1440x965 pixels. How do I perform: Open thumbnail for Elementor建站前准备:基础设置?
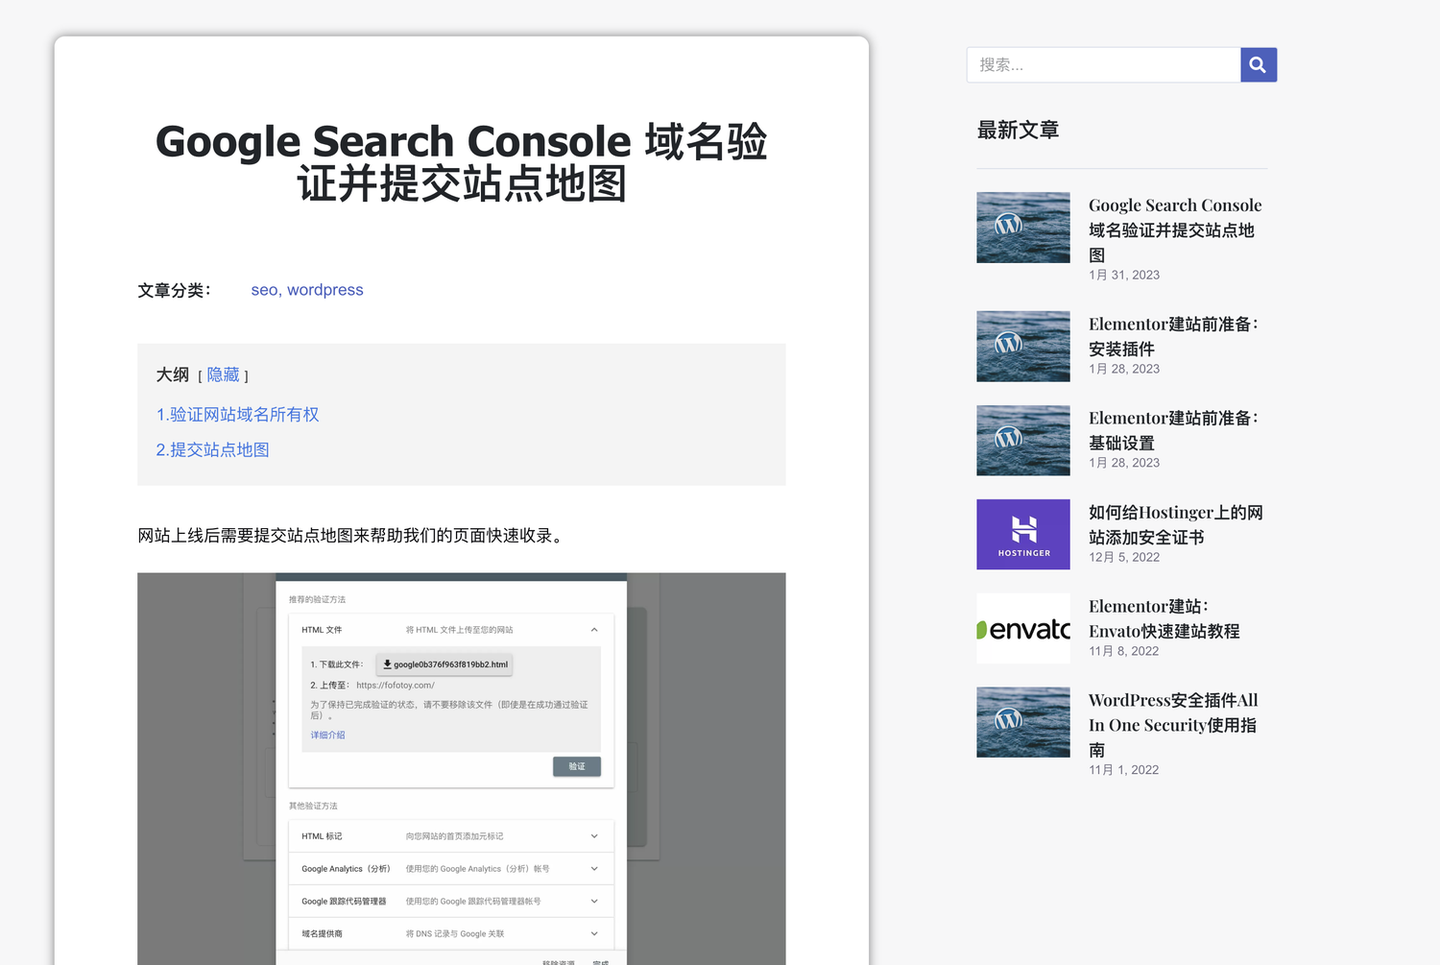[1023, 440]
